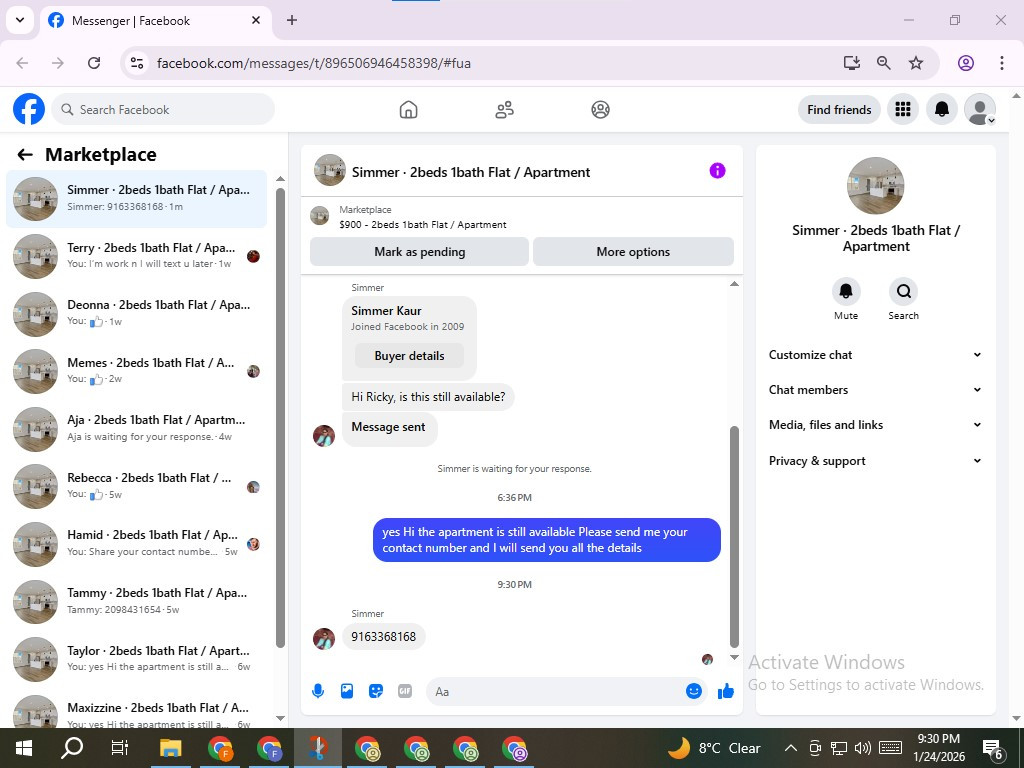Mute this conversation with the bell icon

pos(846,291)
